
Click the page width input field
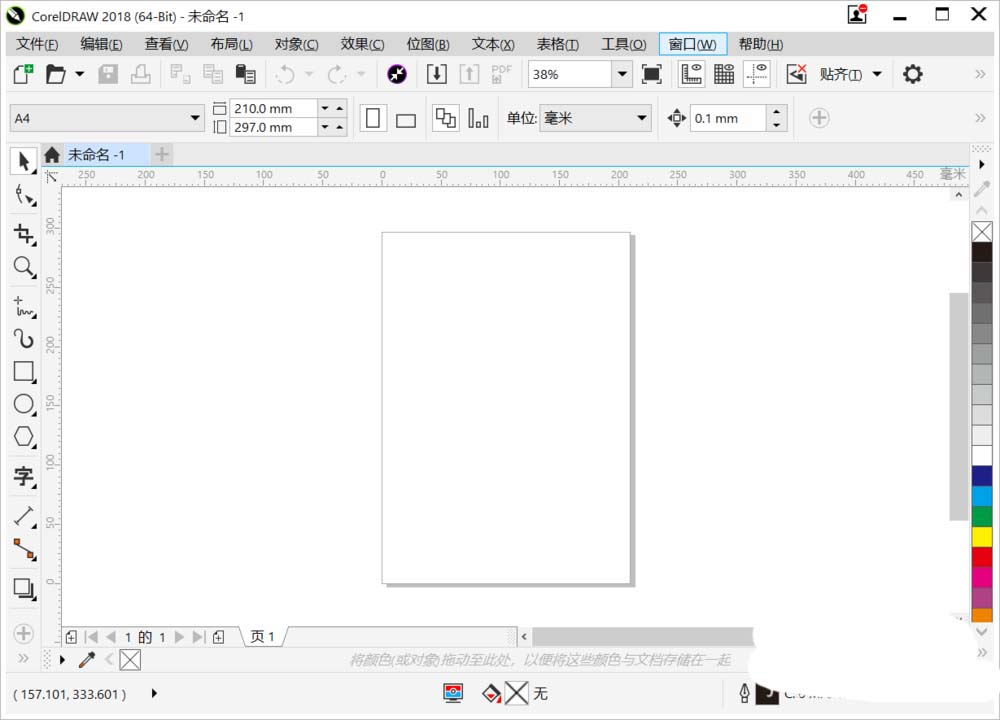coord(273,108)
